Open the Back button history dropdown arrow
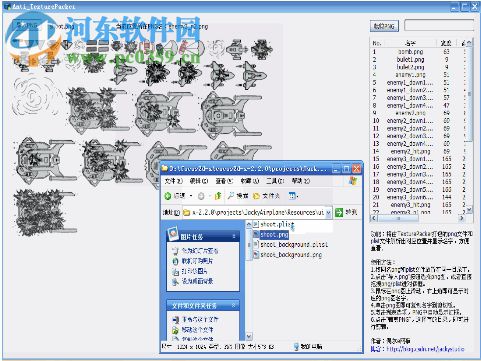 [x=191, y=196]
